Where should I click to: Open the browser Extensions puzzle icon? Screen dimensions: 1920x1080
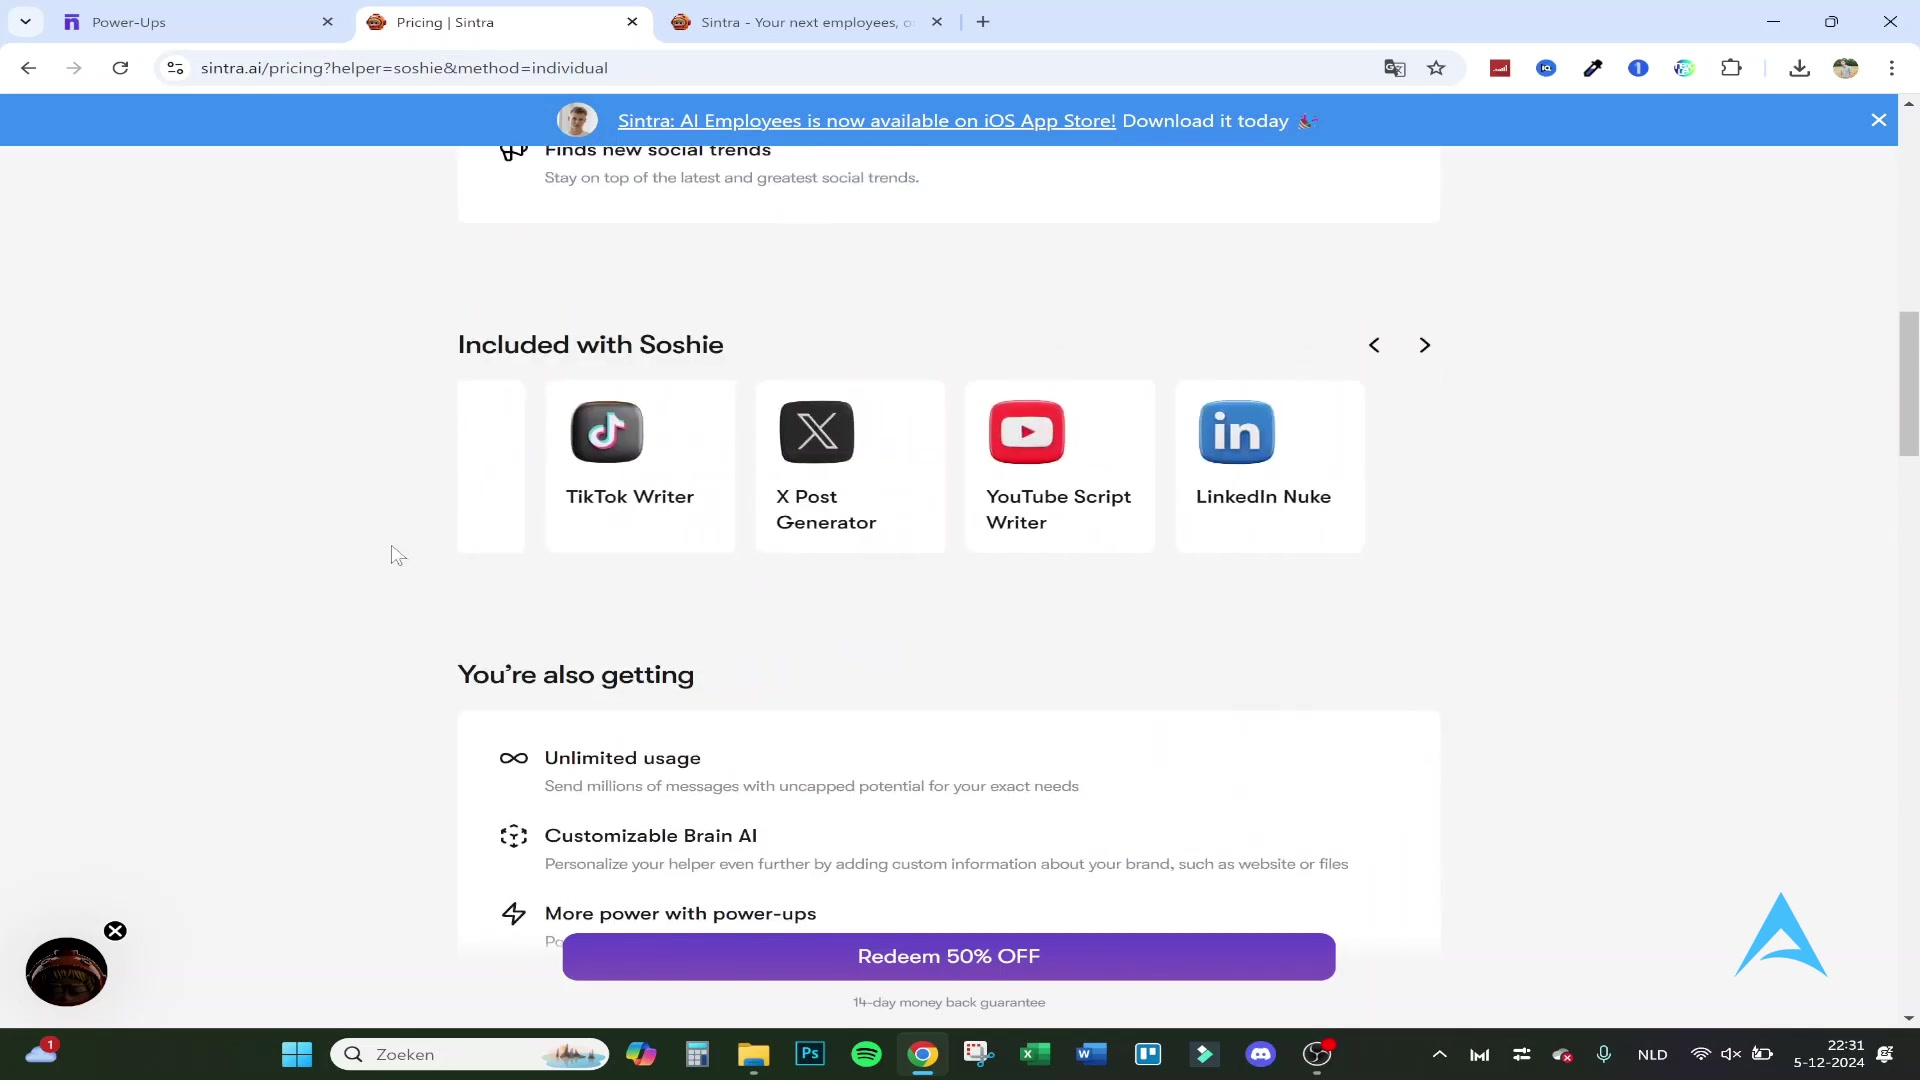[x=1731, y=68]
